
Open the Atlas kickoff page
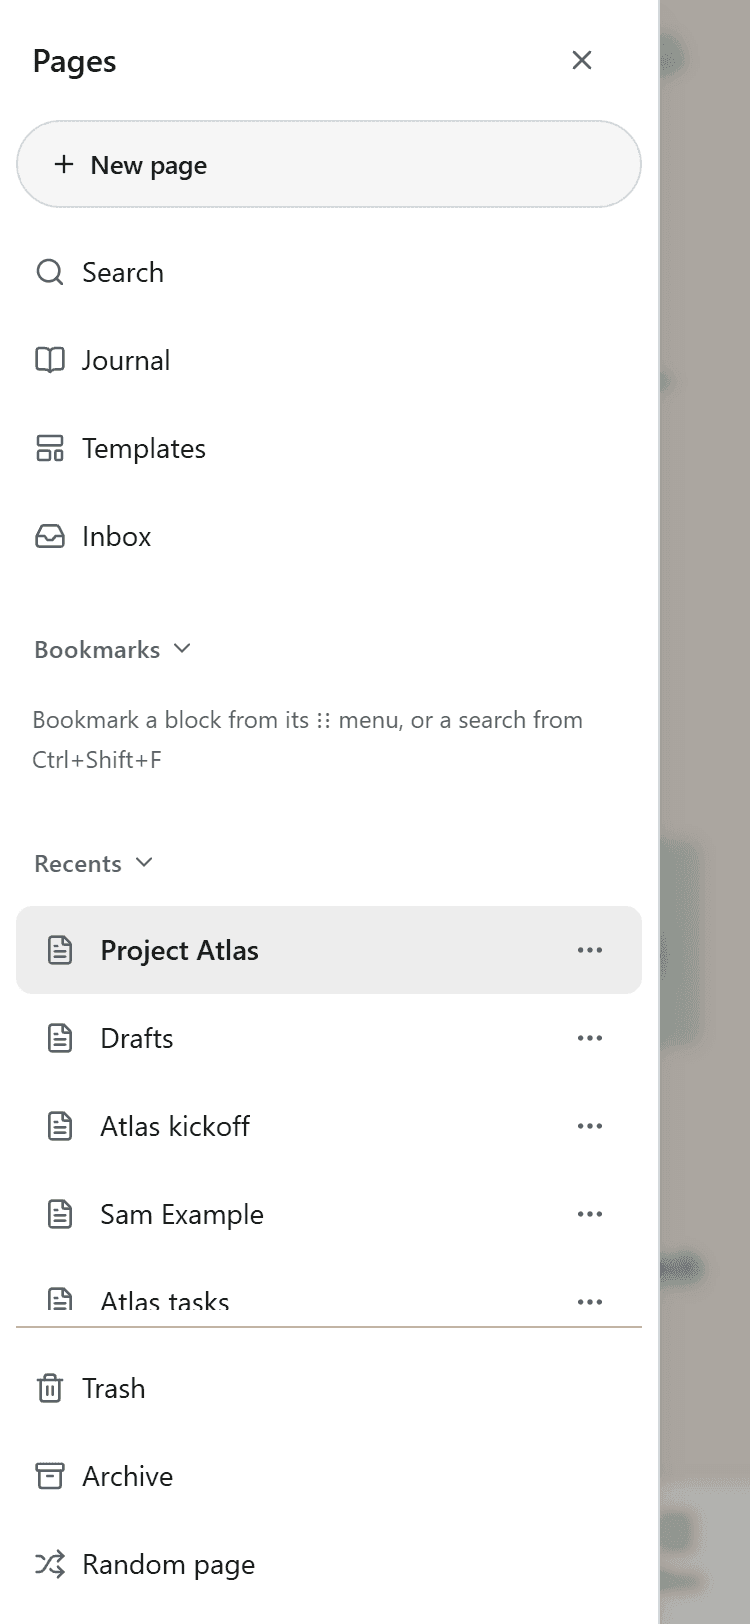point(329,1126)
